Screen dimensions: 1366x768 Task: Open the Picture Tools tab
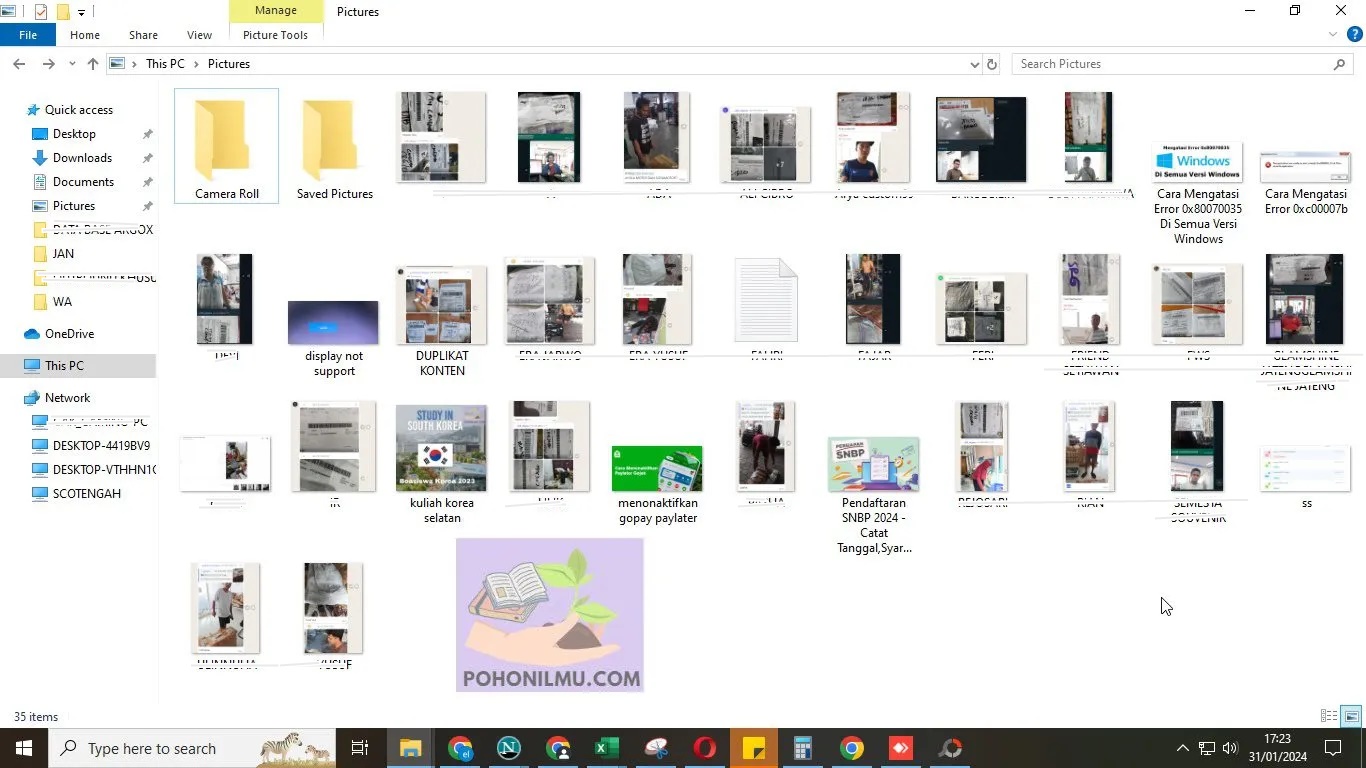[275, 35]
